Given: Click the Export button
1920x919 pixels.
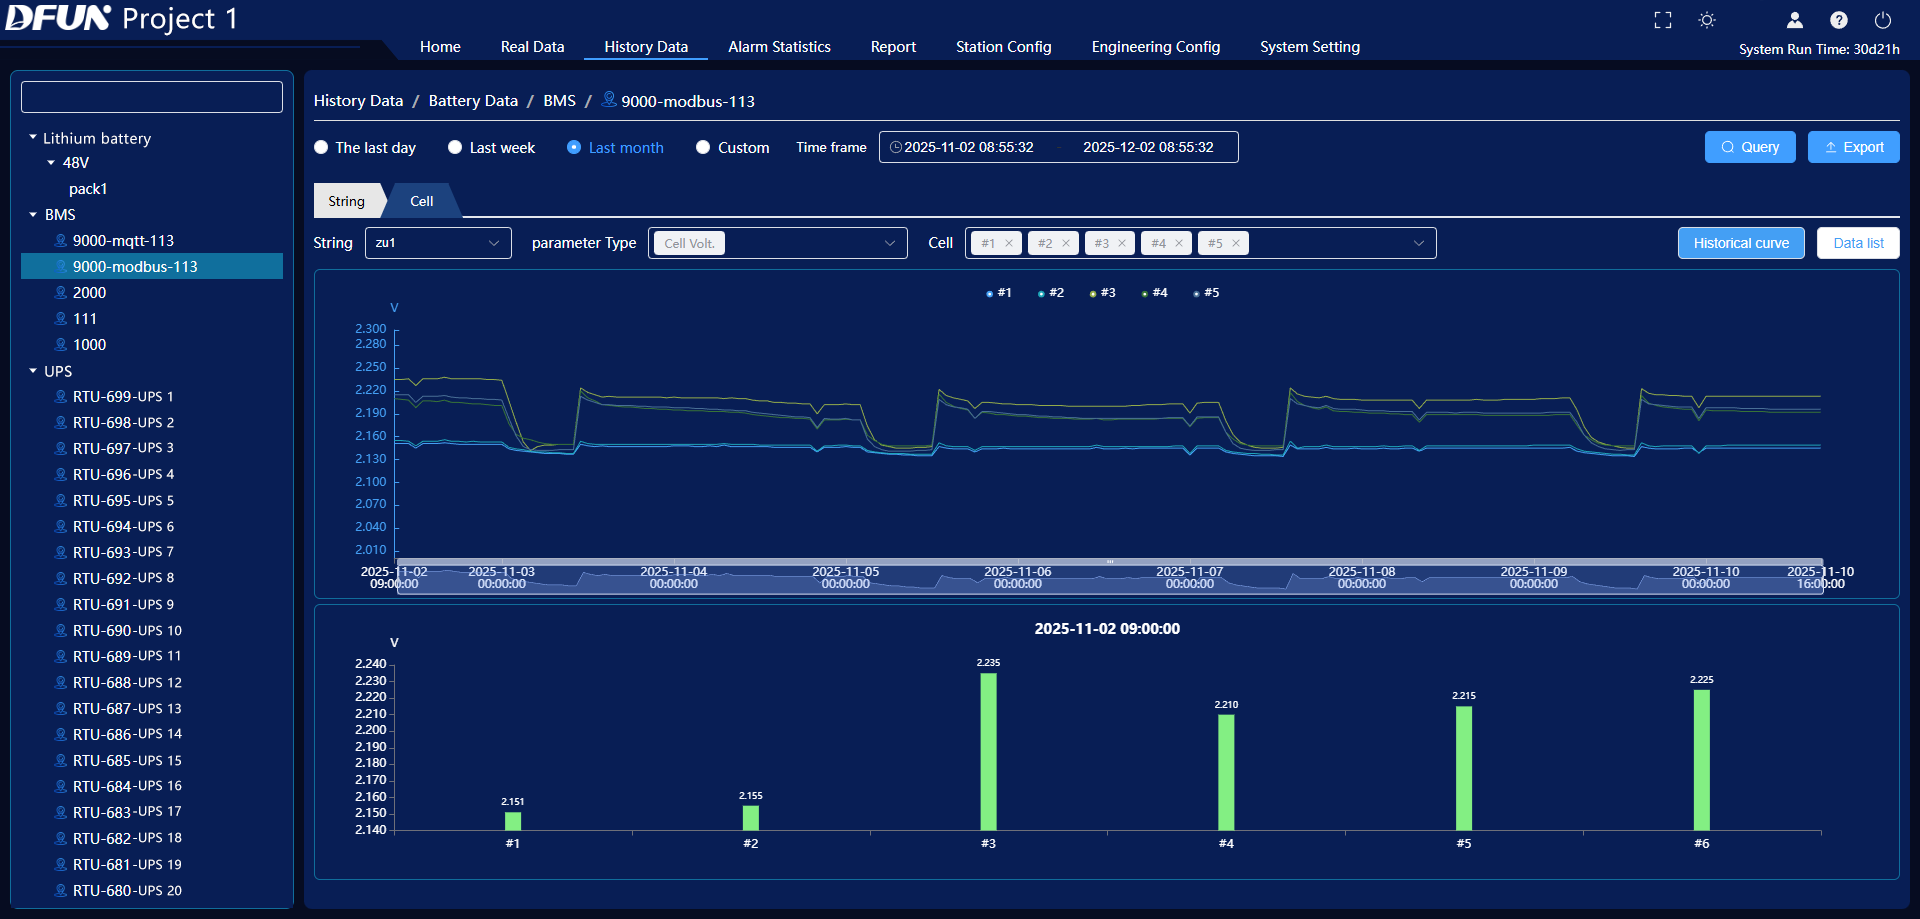Looking at the screenshot, I should tap(1854, 147).
